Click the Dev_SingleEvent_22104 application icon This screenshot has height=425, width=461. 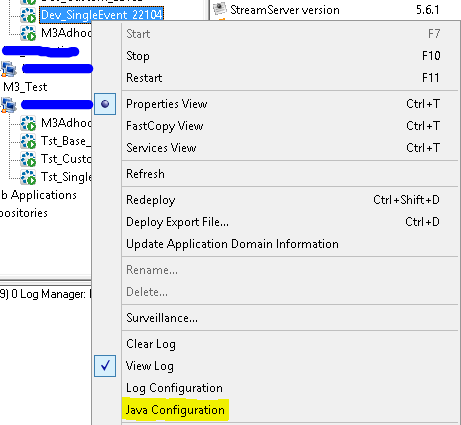point(28,15)
